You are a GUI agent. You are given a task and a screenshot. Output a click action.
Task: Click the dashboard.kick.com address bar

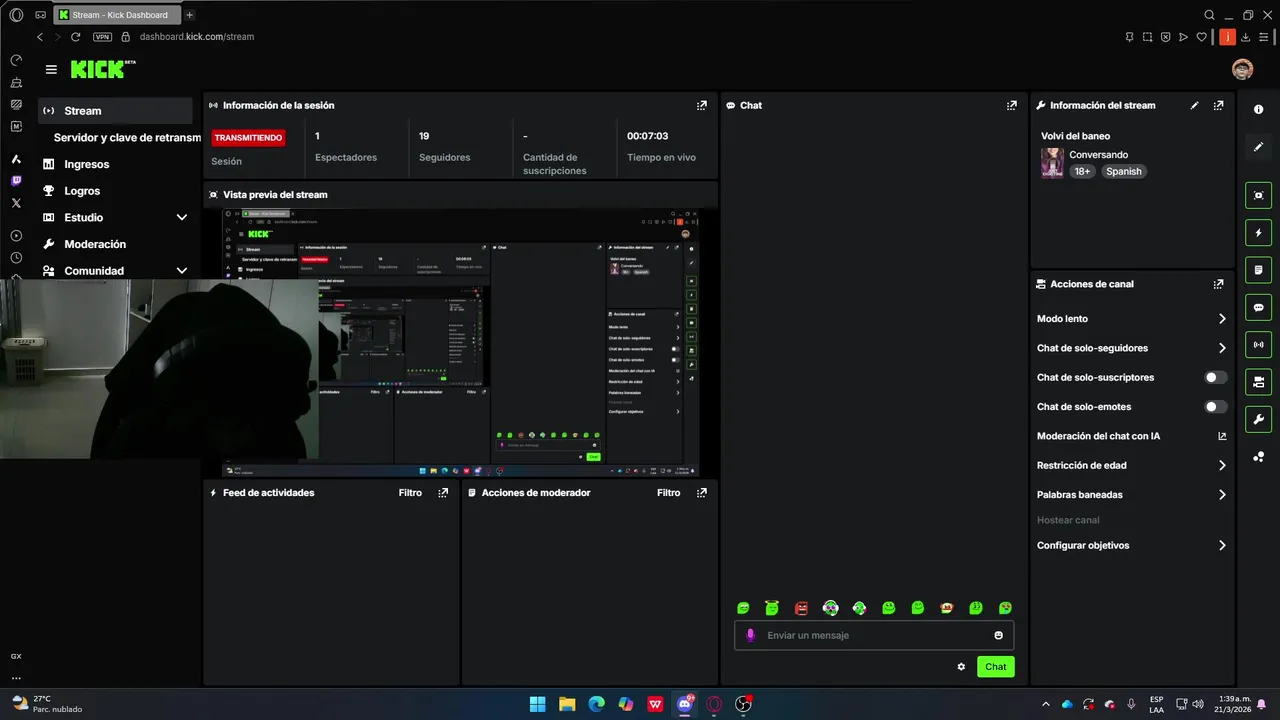(x=196, y=37)
